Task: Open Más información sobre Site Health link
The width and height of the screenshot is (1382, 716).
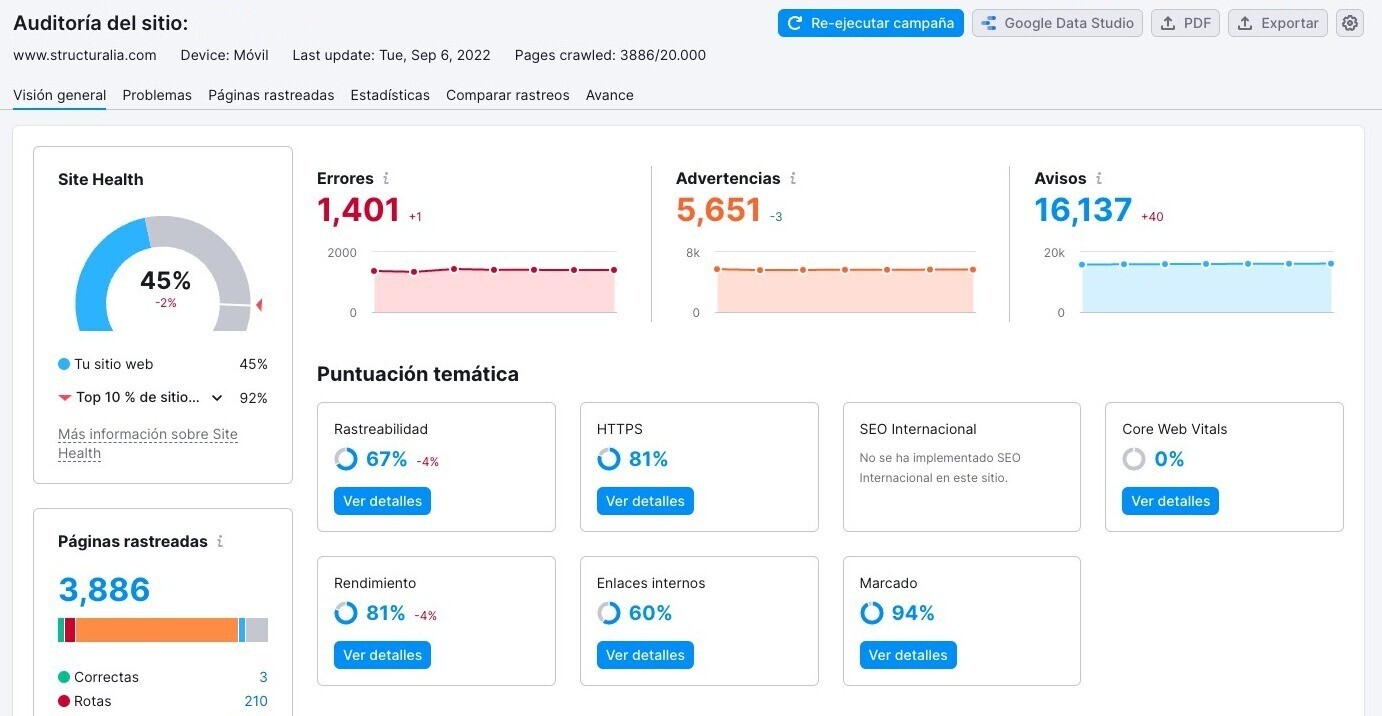Action: click(147, 443)
